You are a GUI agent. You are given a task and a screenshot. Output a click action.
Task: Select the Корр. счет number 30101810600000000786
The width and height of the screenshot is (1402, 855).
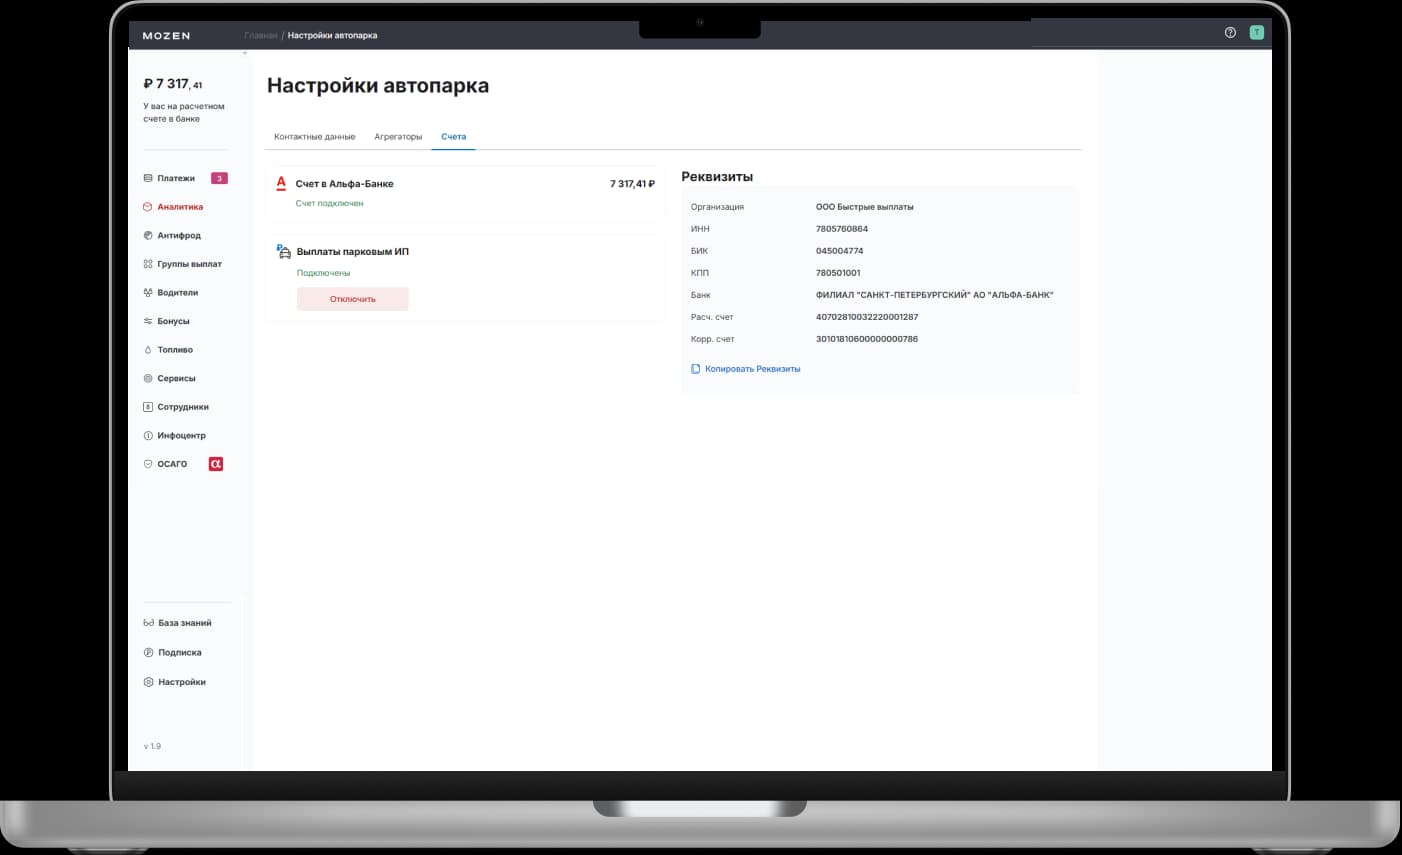[x=867, y=339]
